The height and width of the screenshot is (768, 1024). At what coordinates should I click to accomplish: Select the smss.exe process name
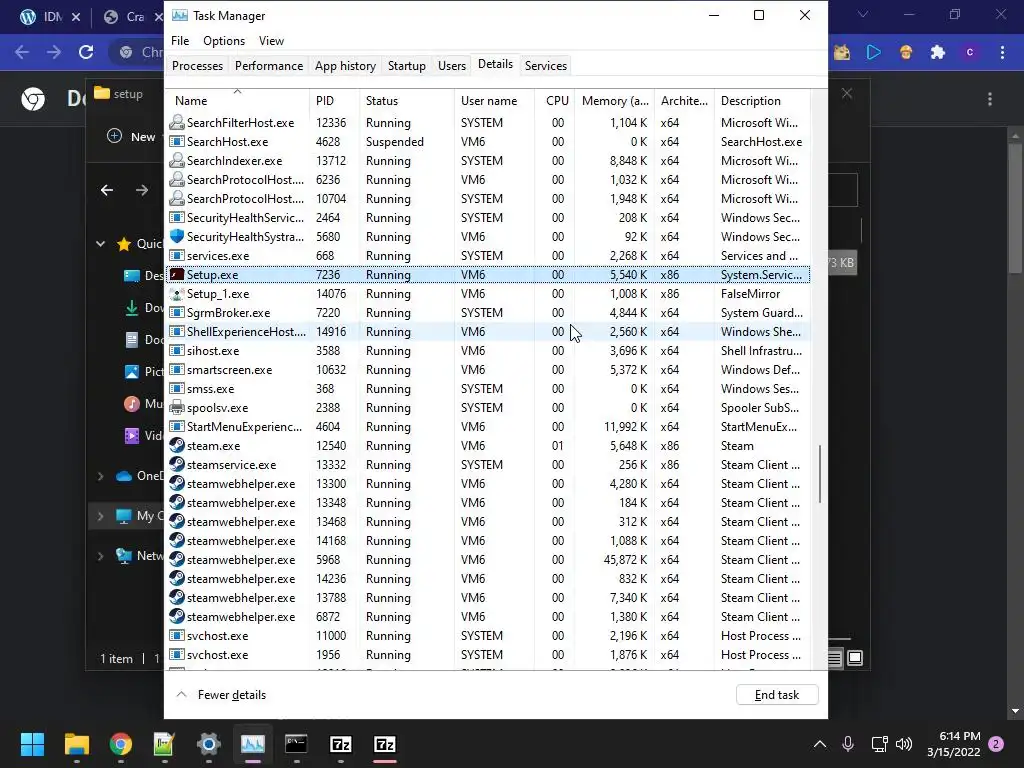click(x=210, y=389)
